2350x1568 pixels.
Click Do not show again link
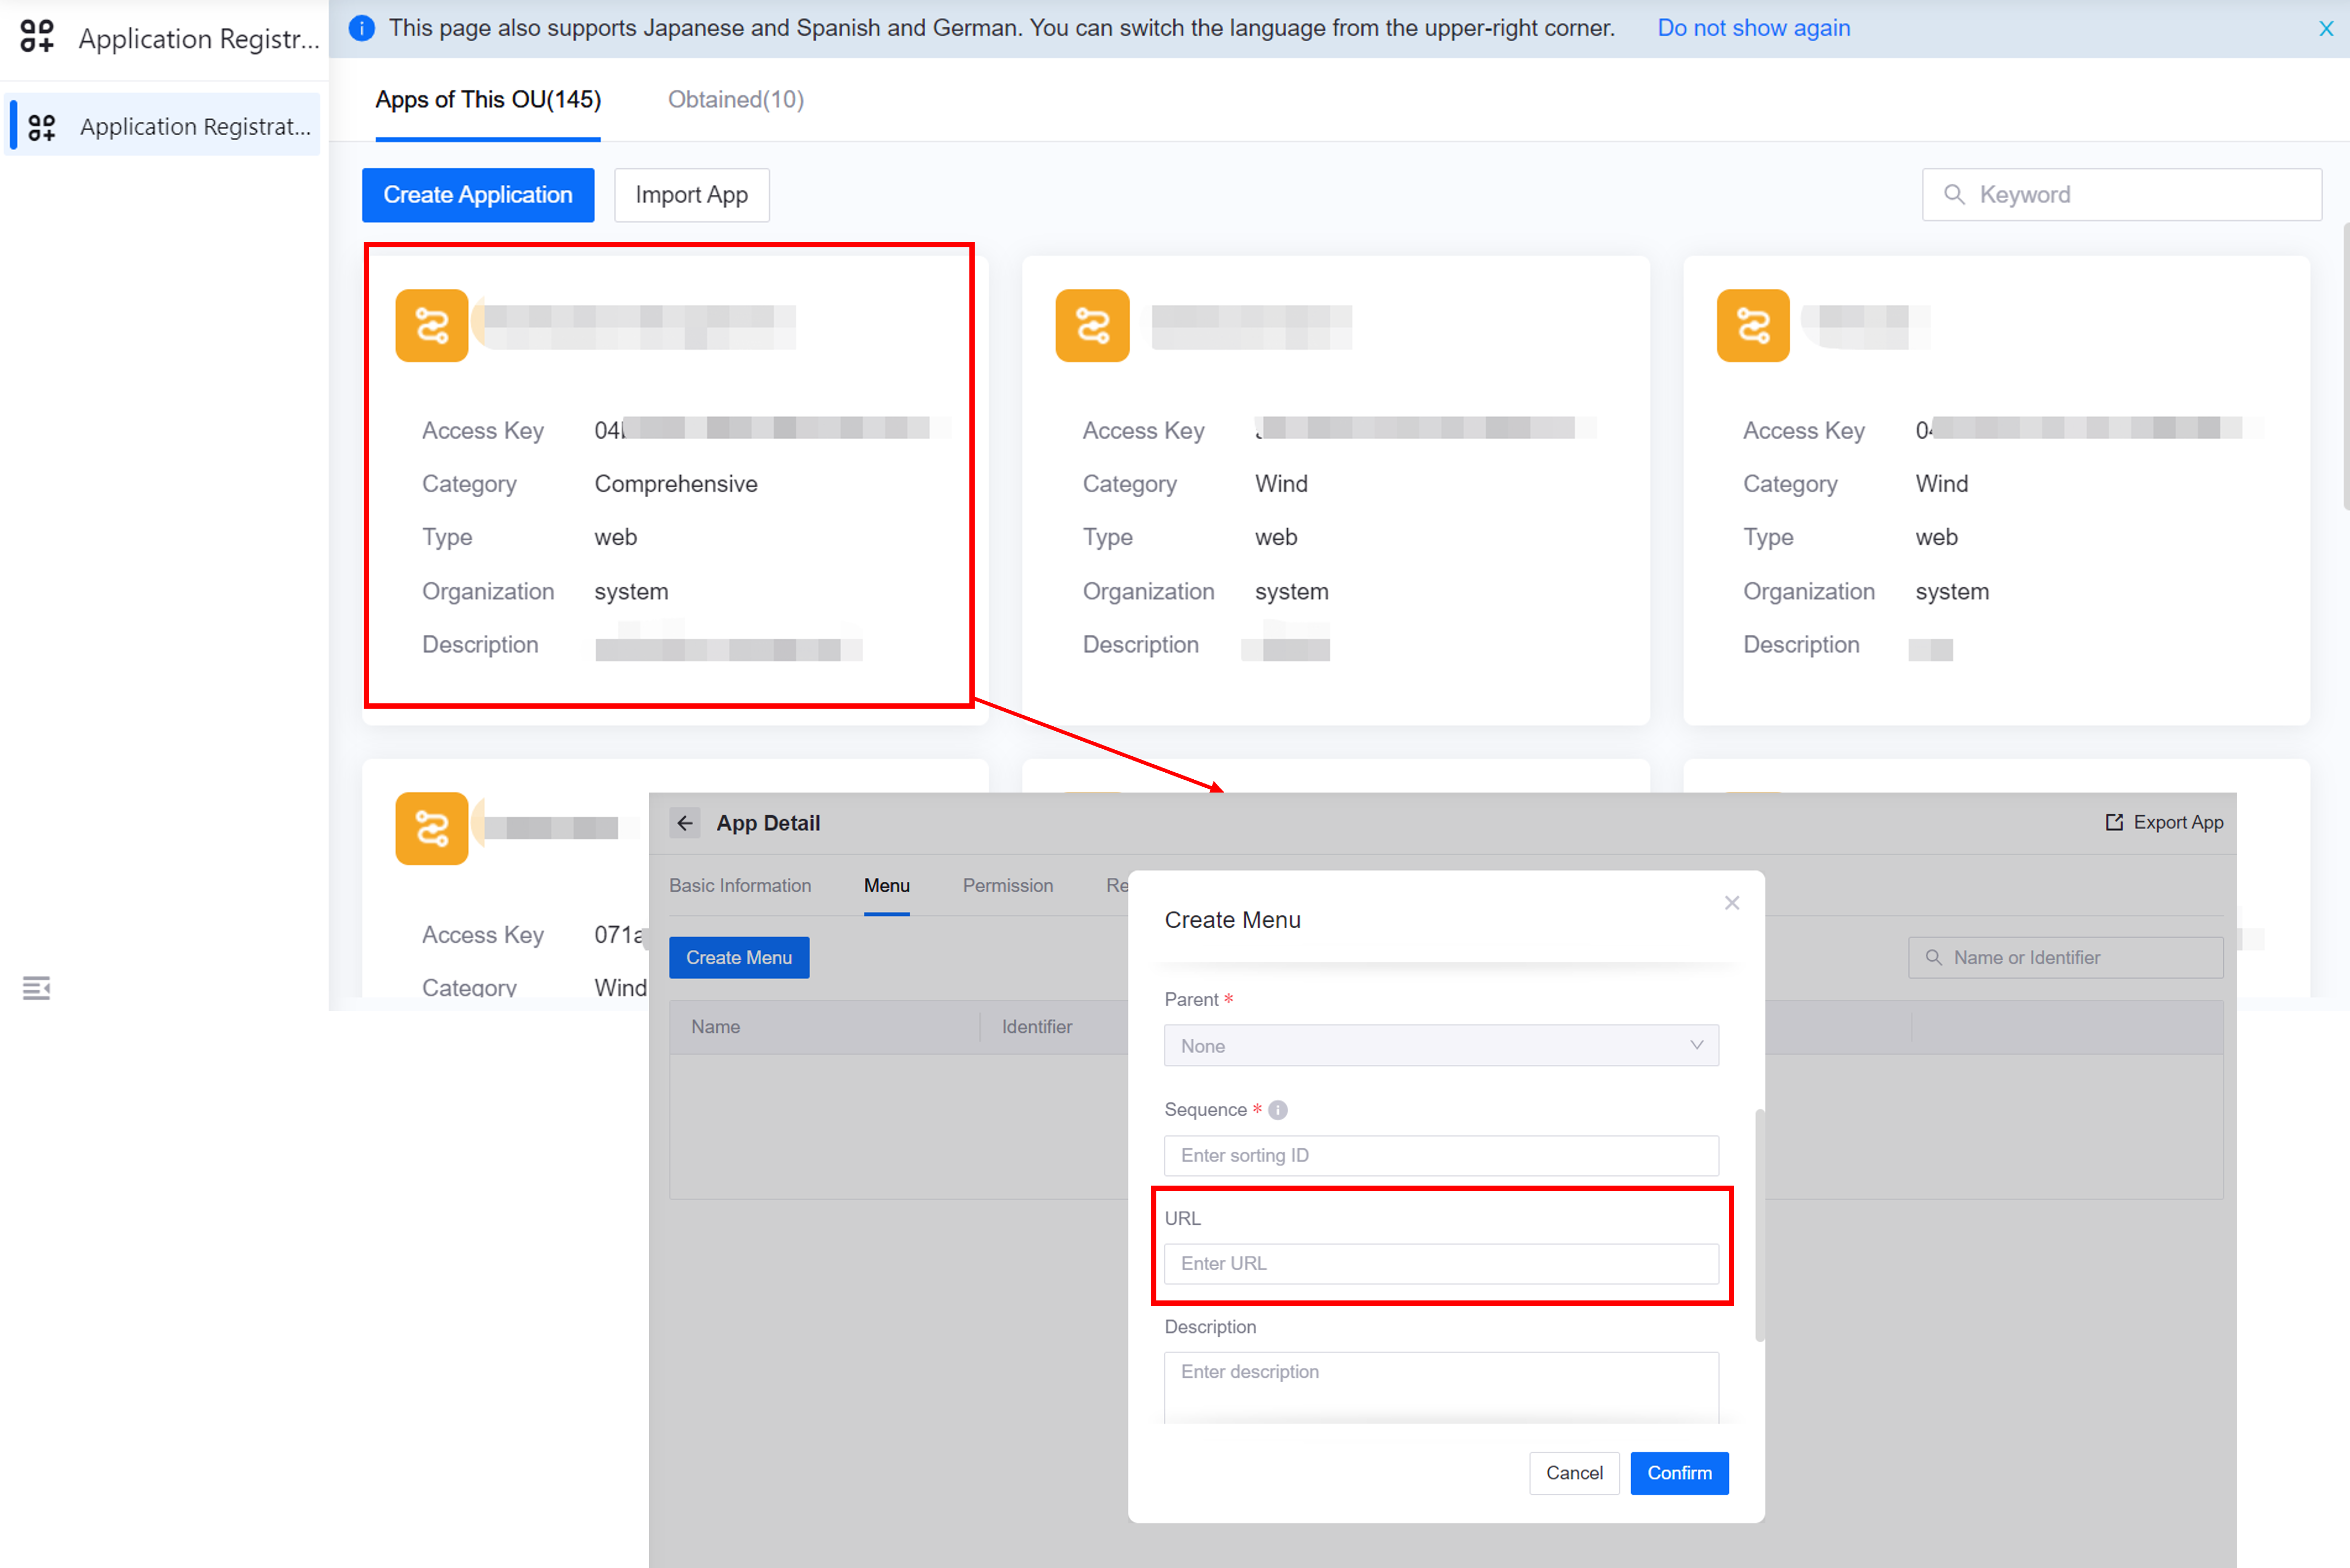coord(1753,28)
